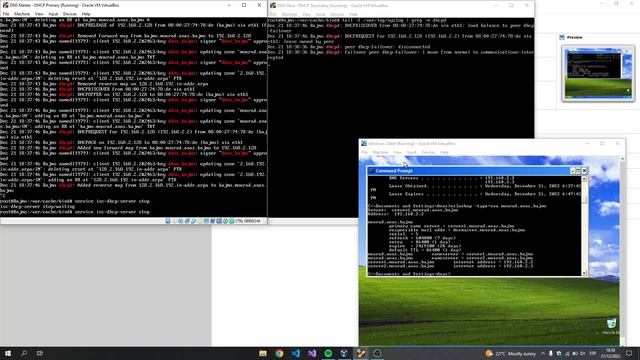Open File menu in DNS Master window
The height and width of the screenshot is (360, 640).
[x=6, y=14]
